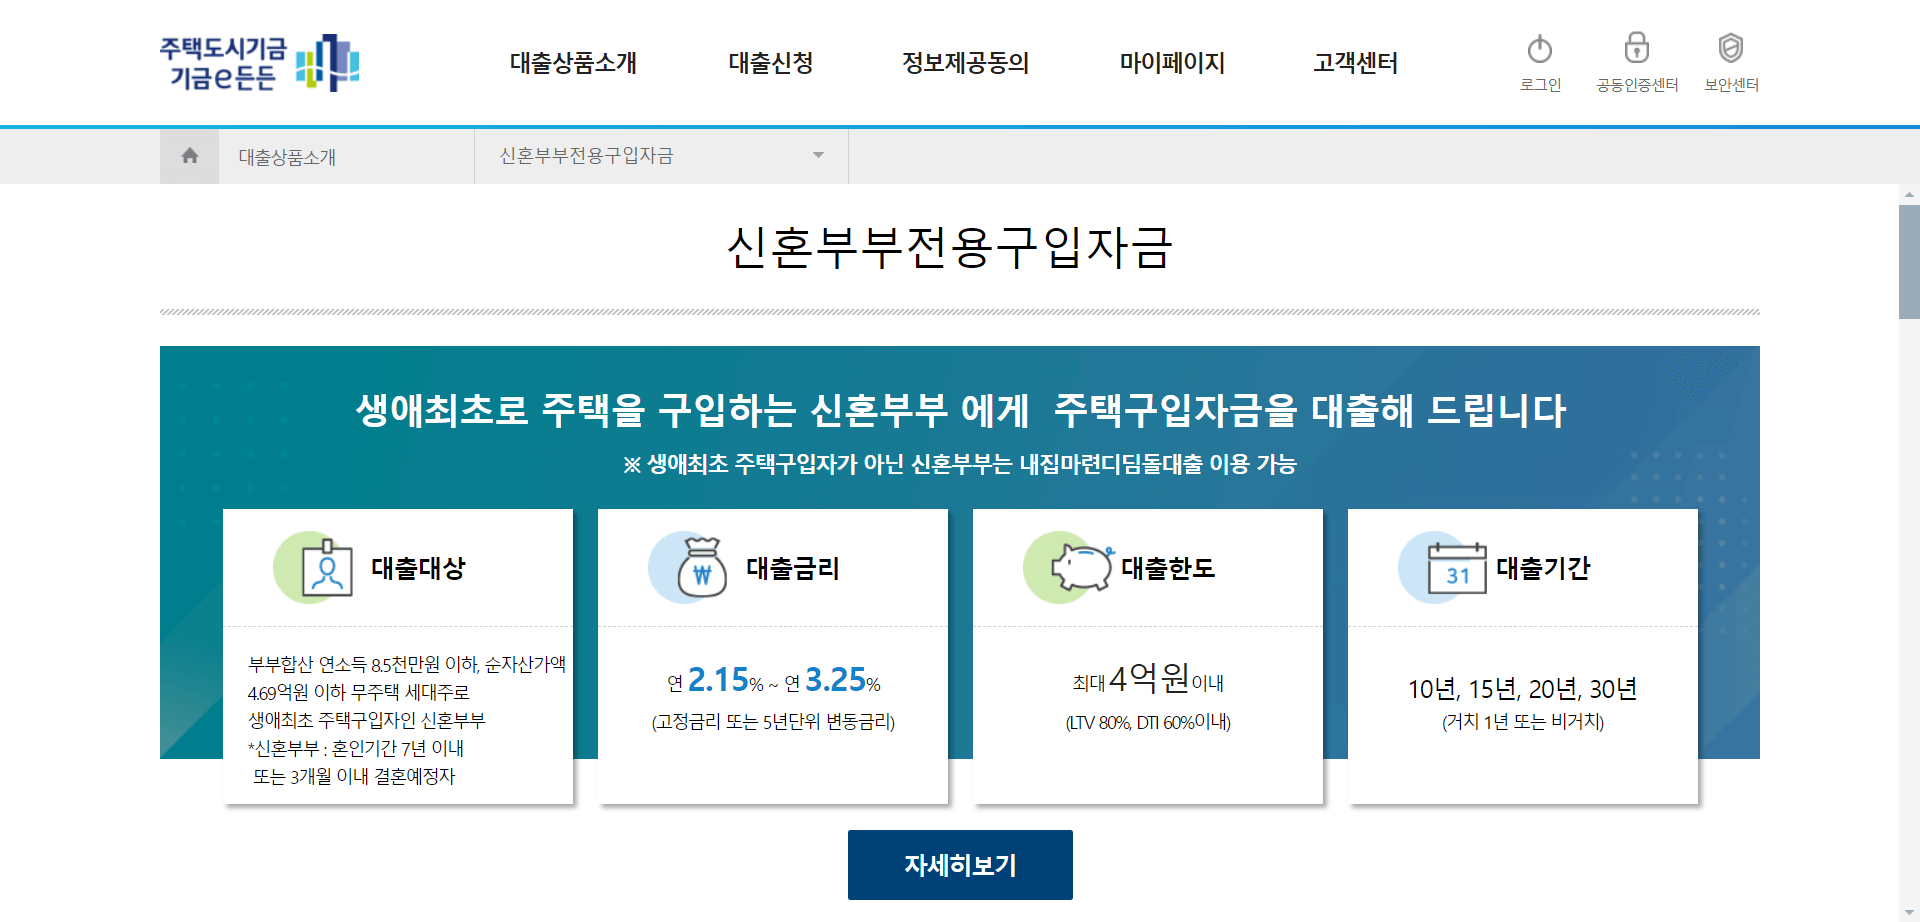Click the 또는 3개월 이내 결혼예정자 line

point(354,776)
